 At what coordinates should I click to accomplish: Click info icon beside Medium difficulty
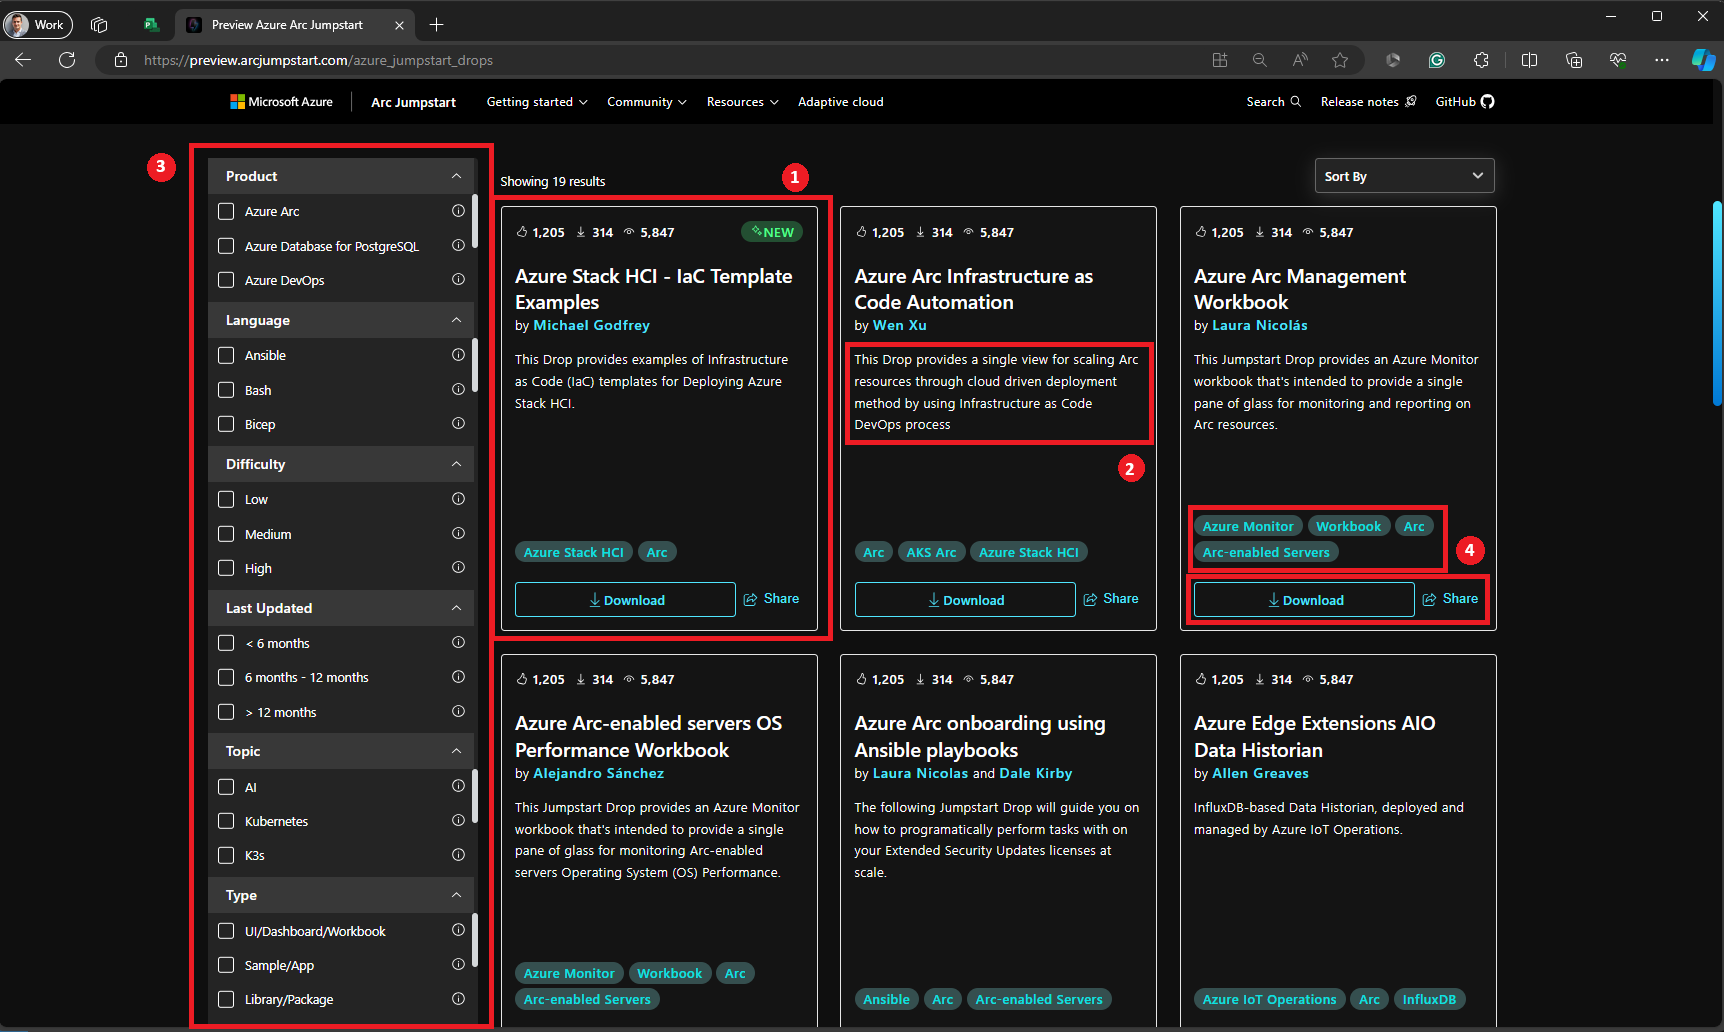(458, 533)
